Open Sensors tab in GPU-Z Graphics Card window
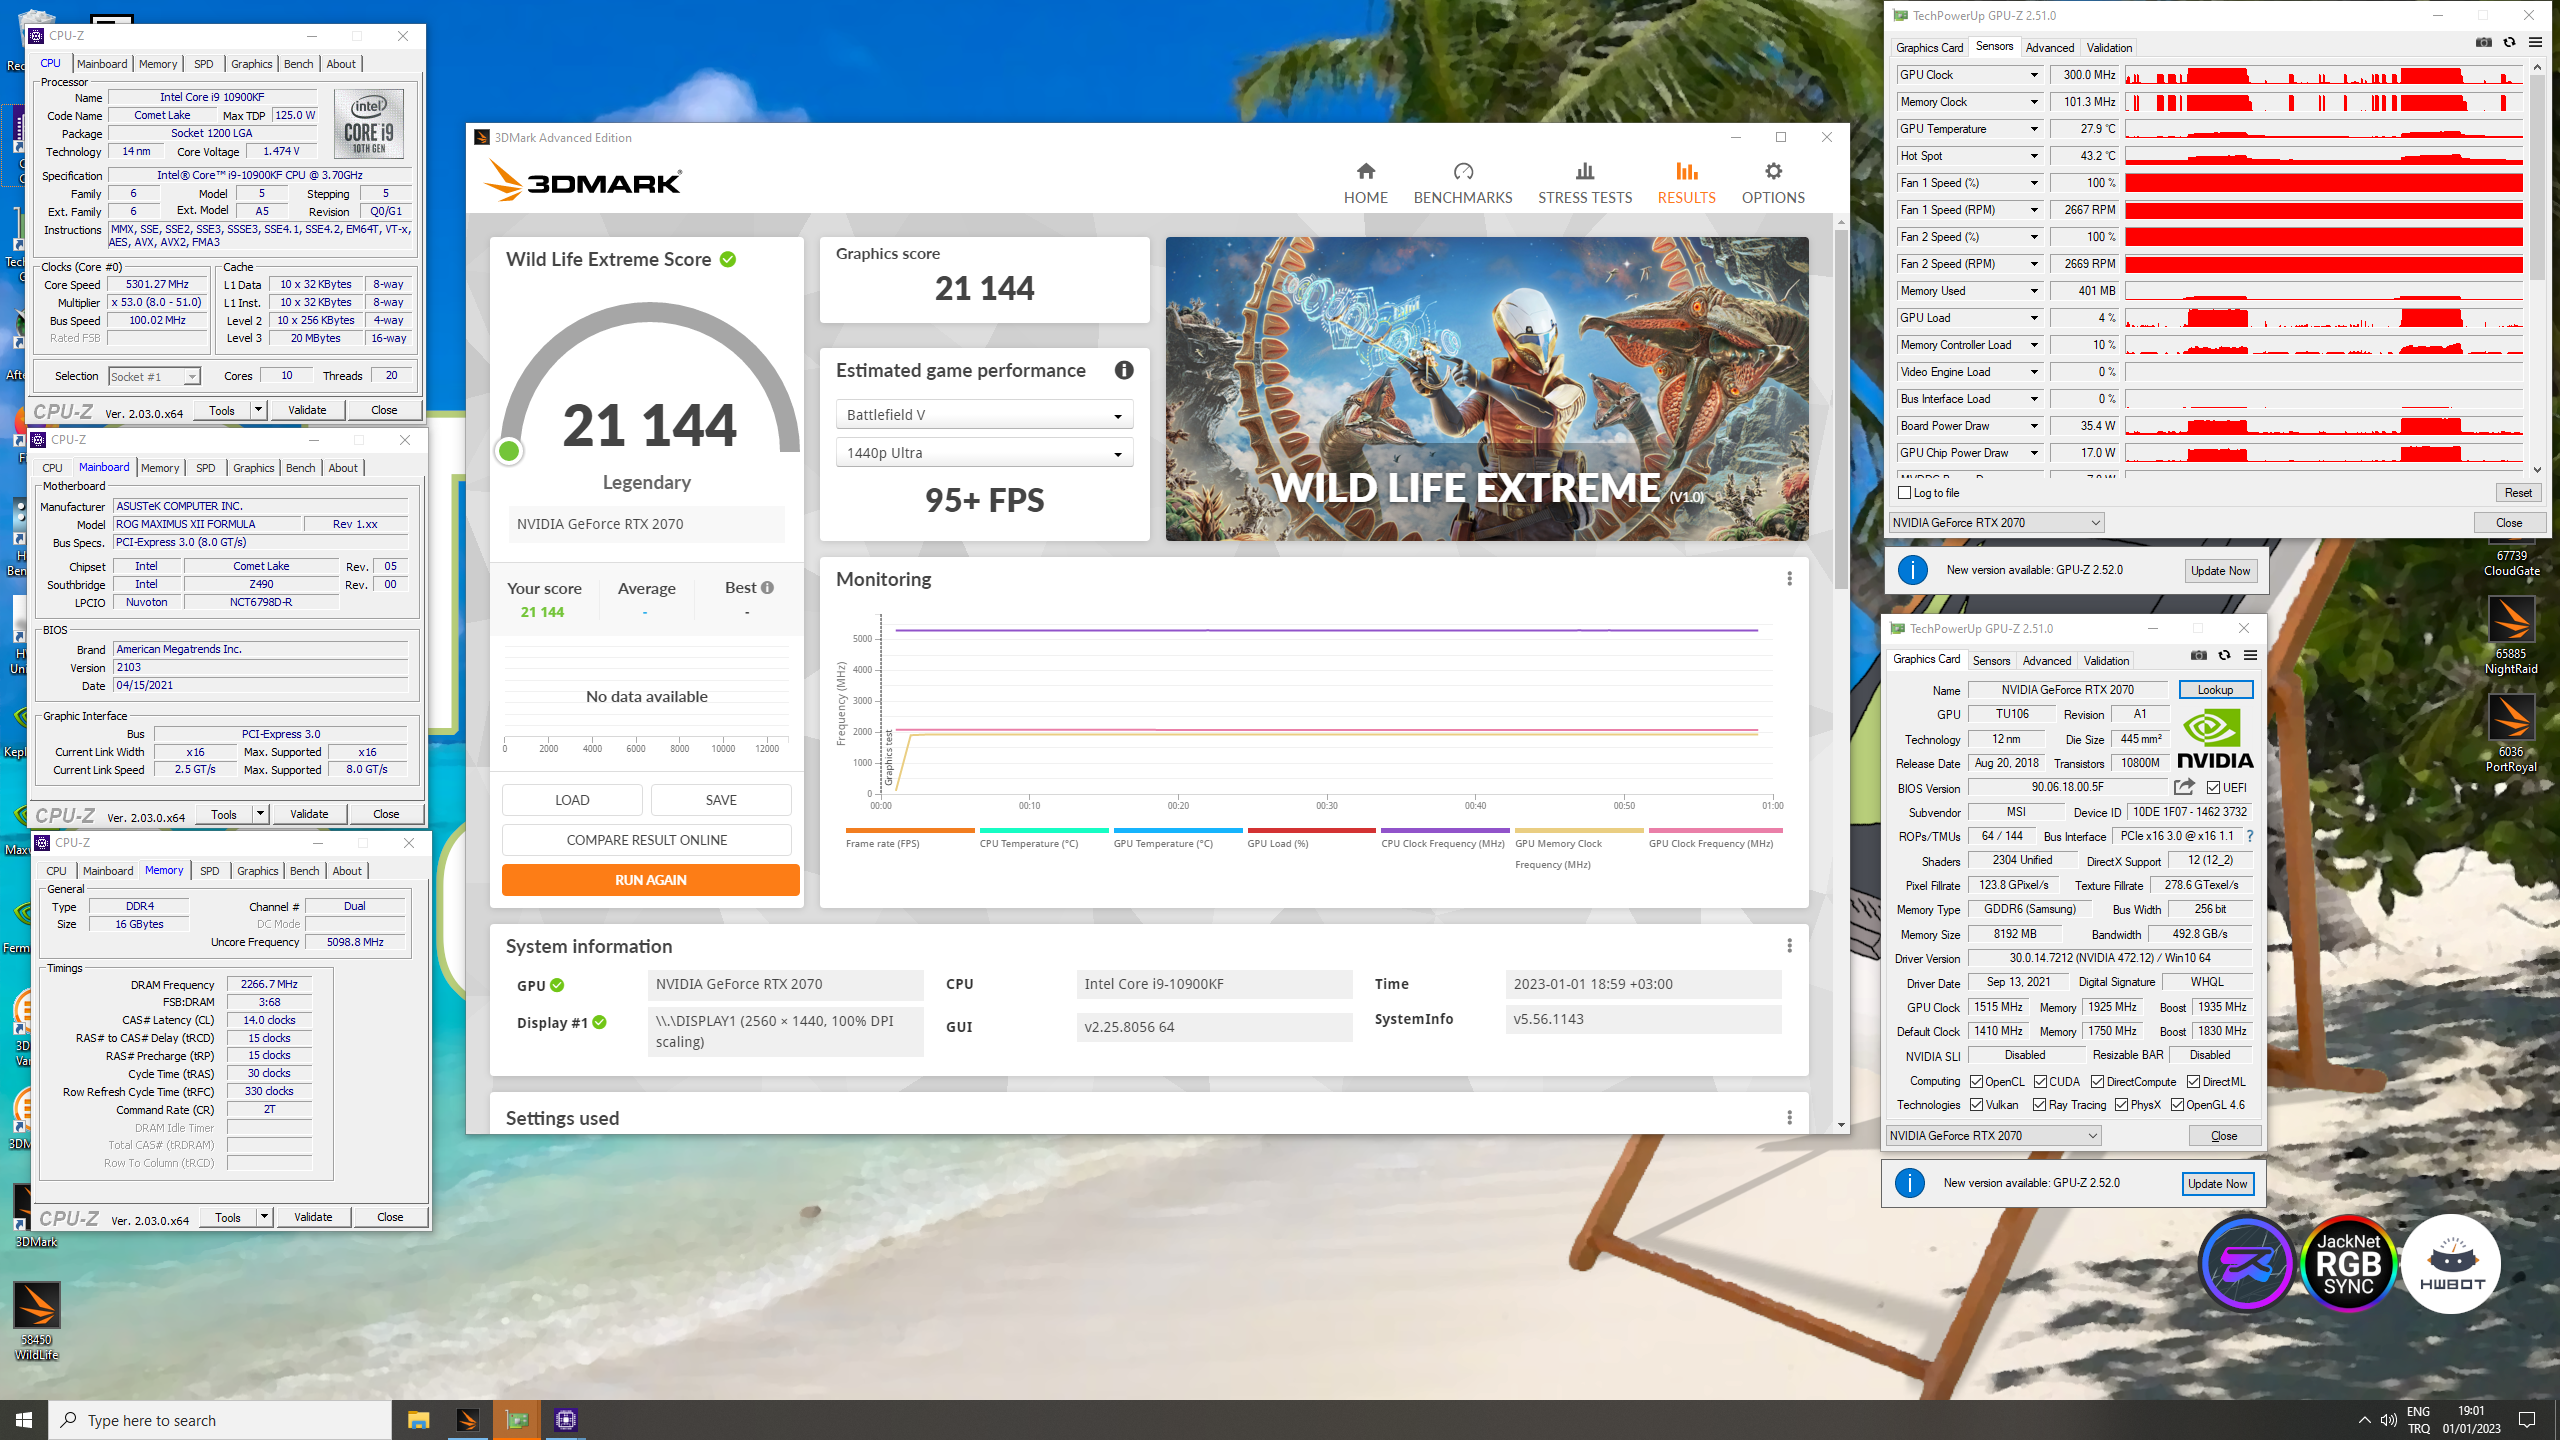 coord(1991,661)
